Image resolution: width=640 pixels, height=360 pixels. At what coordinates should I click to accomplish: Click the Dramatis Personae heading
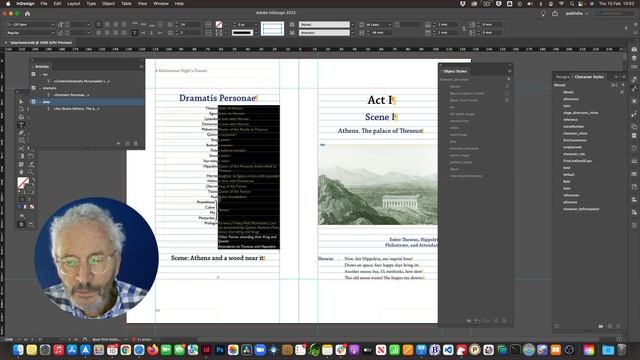coord(217,98)
